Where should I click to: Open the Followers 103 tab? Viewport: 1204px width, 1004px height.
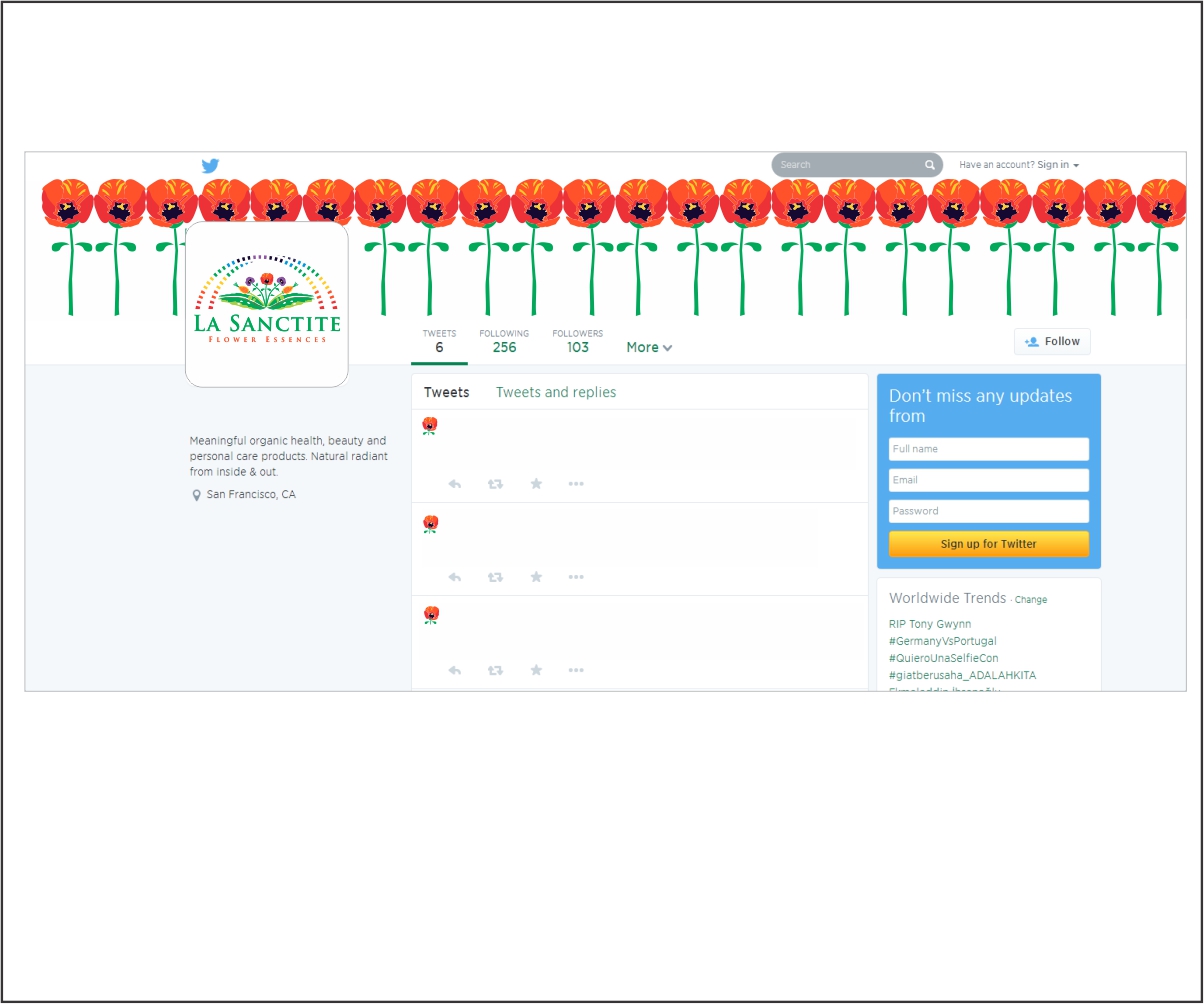click(x=578, y=342)
